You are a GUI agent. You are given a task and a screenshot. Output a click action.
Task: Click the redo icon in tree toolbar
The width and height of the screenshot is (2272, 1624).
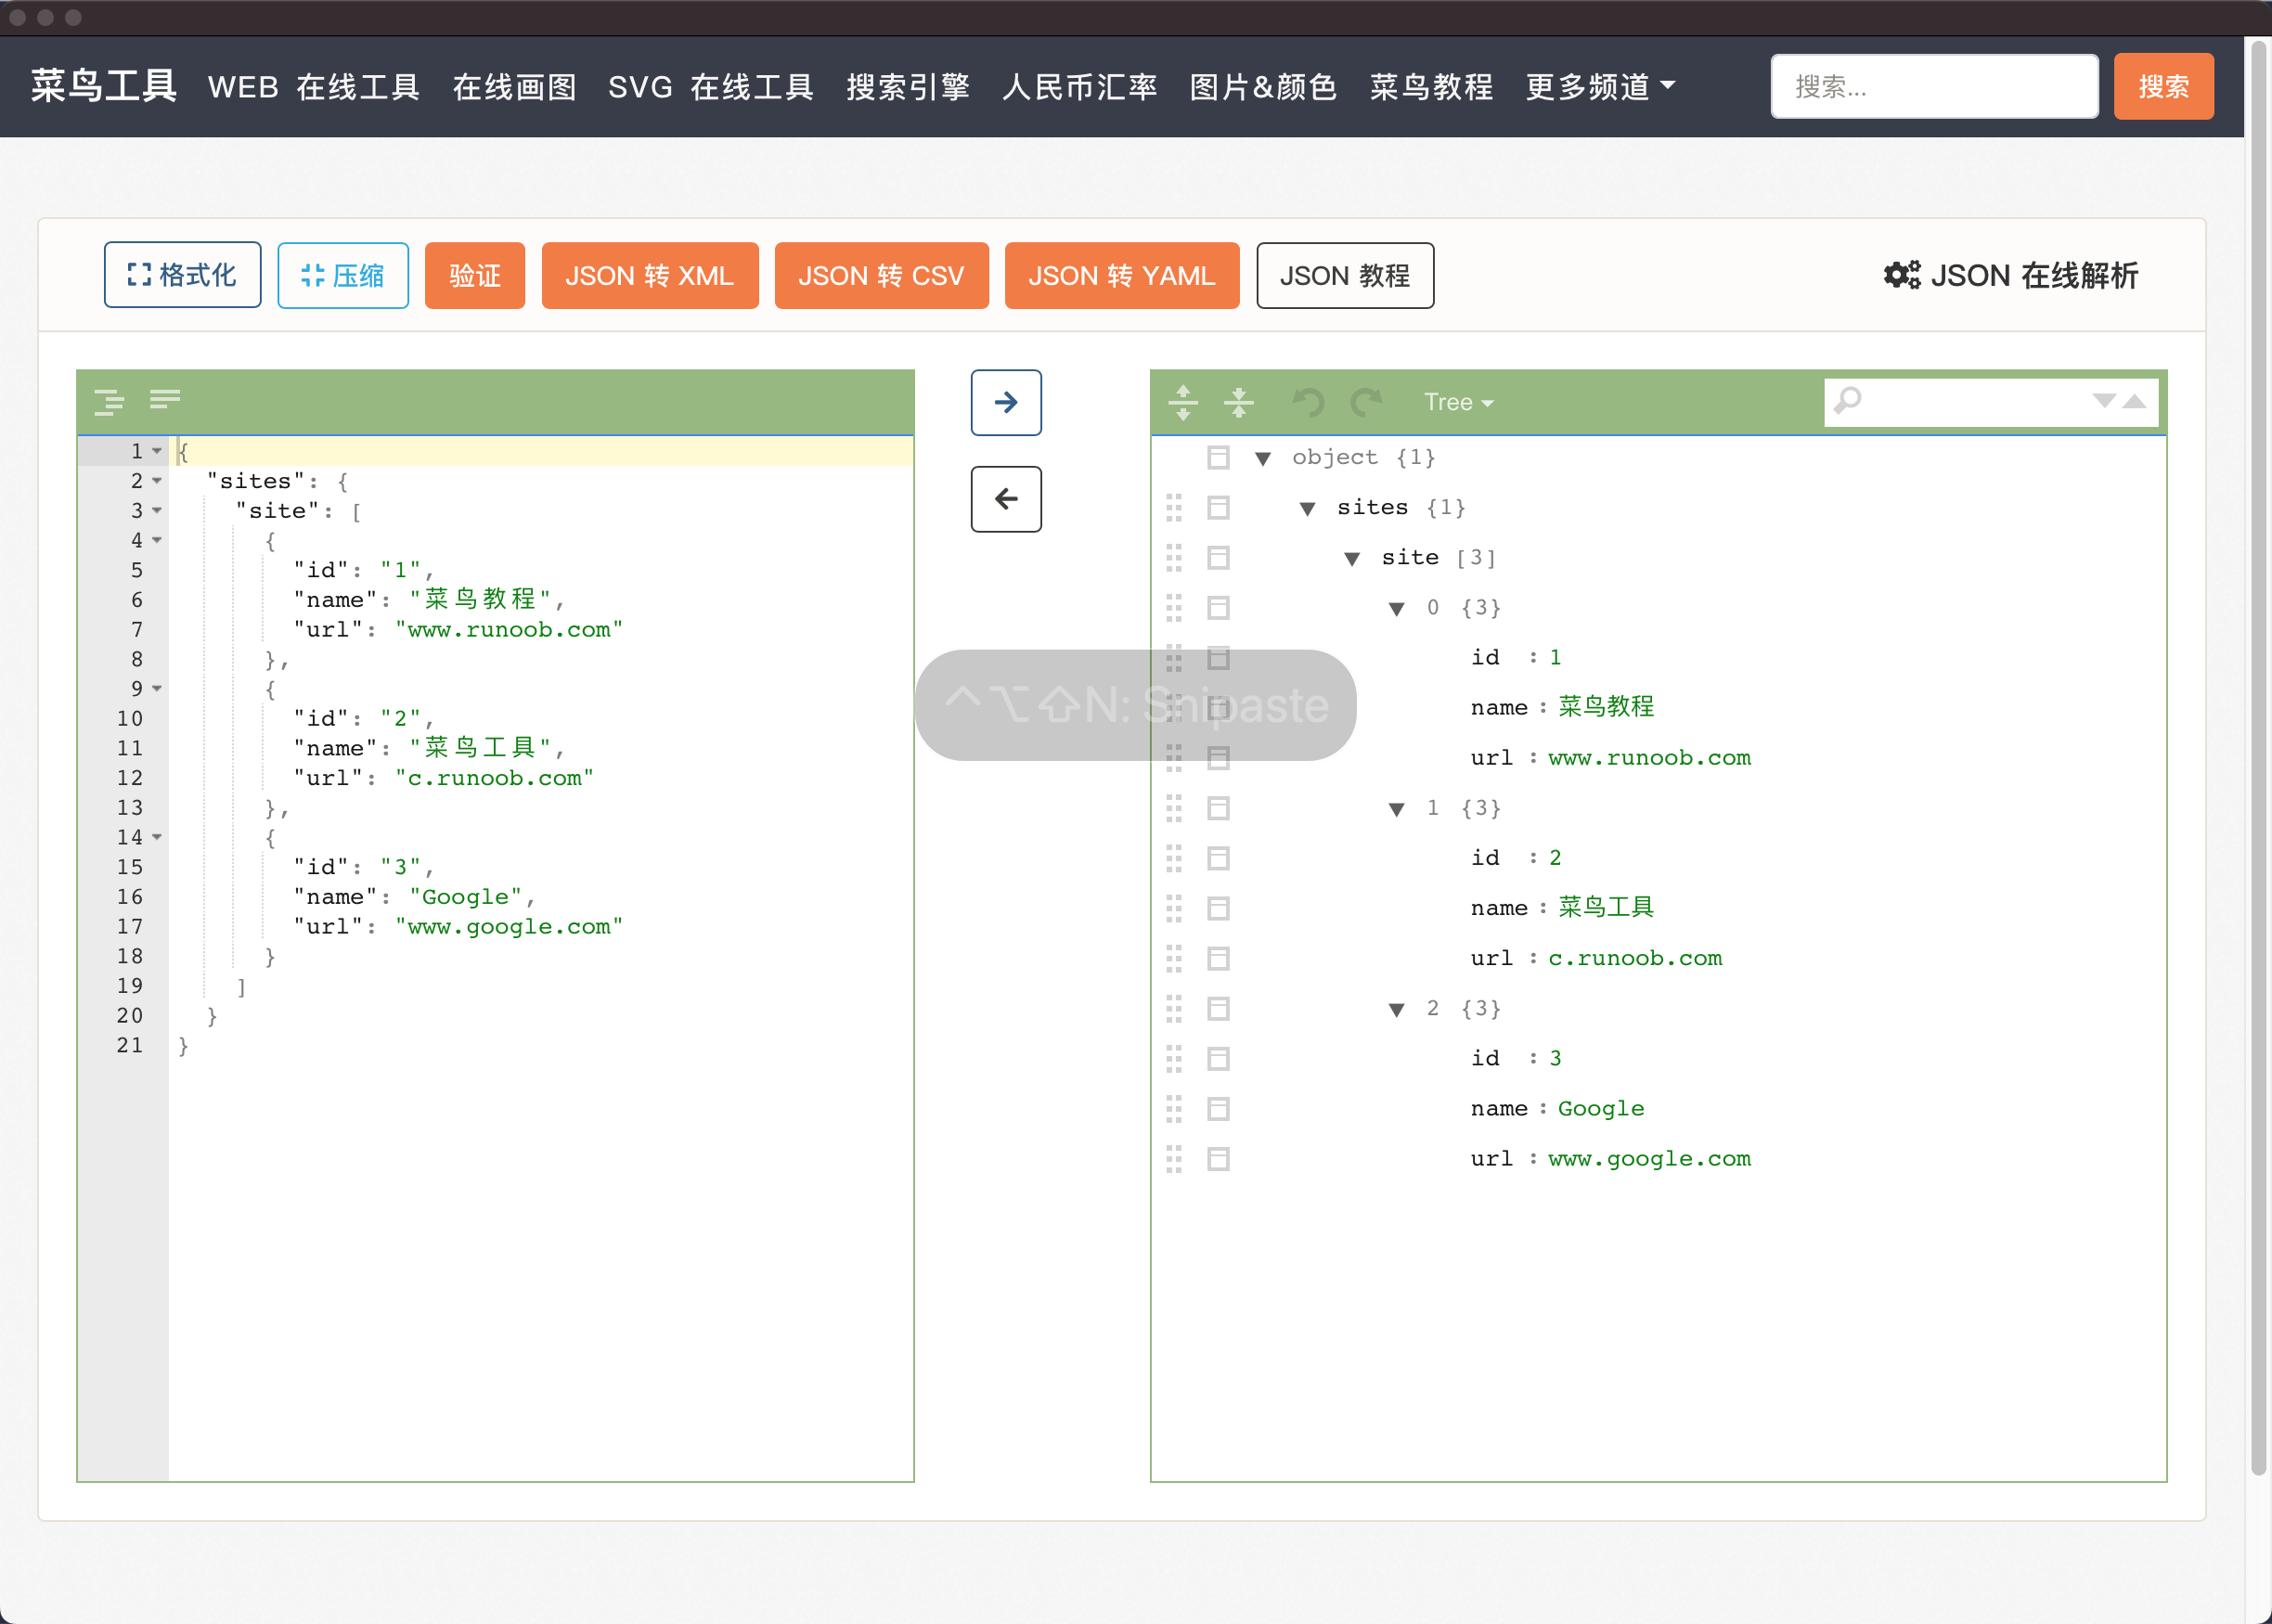point(1365,402)
